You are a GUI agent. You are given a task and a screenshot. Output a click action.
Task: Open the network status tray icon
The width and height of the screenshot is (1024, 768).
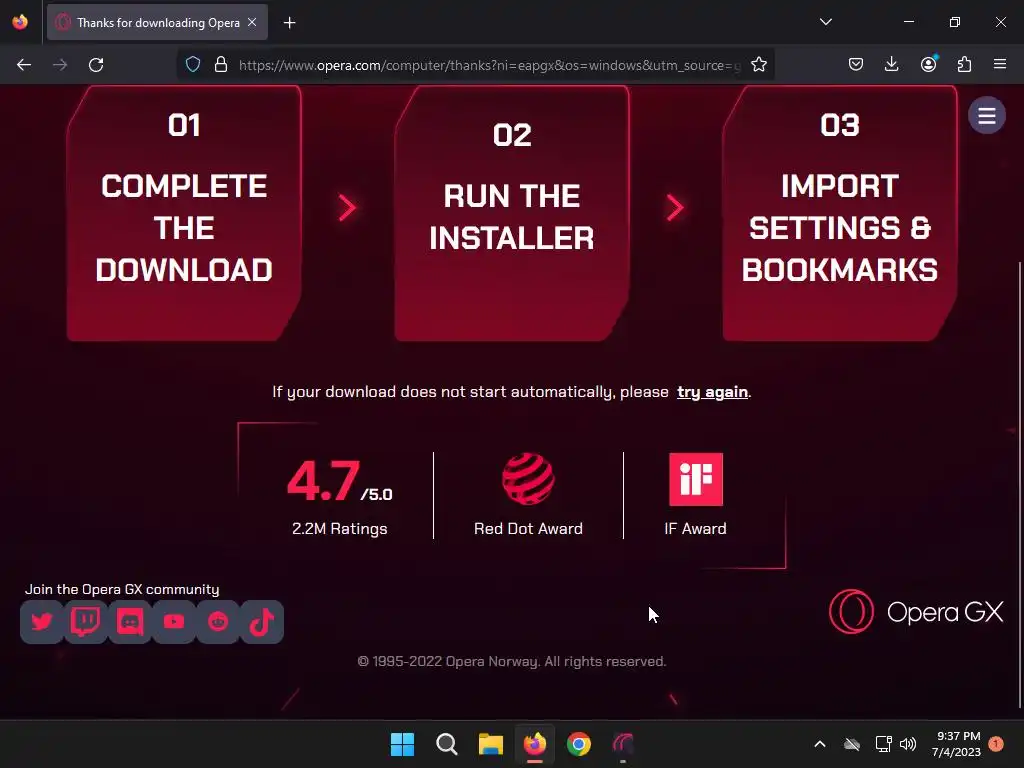pos(884,744)
